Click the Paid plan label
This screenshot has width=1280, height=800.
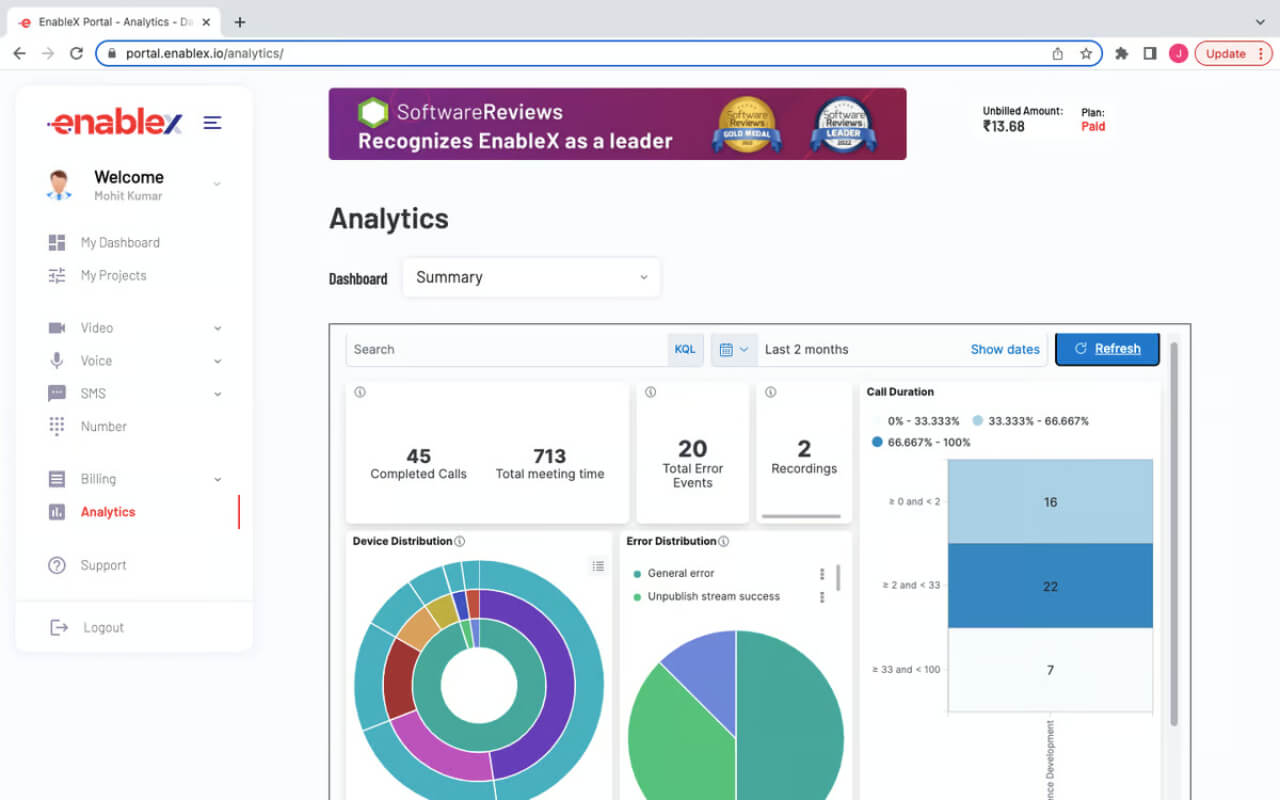tap(1093, 127)
